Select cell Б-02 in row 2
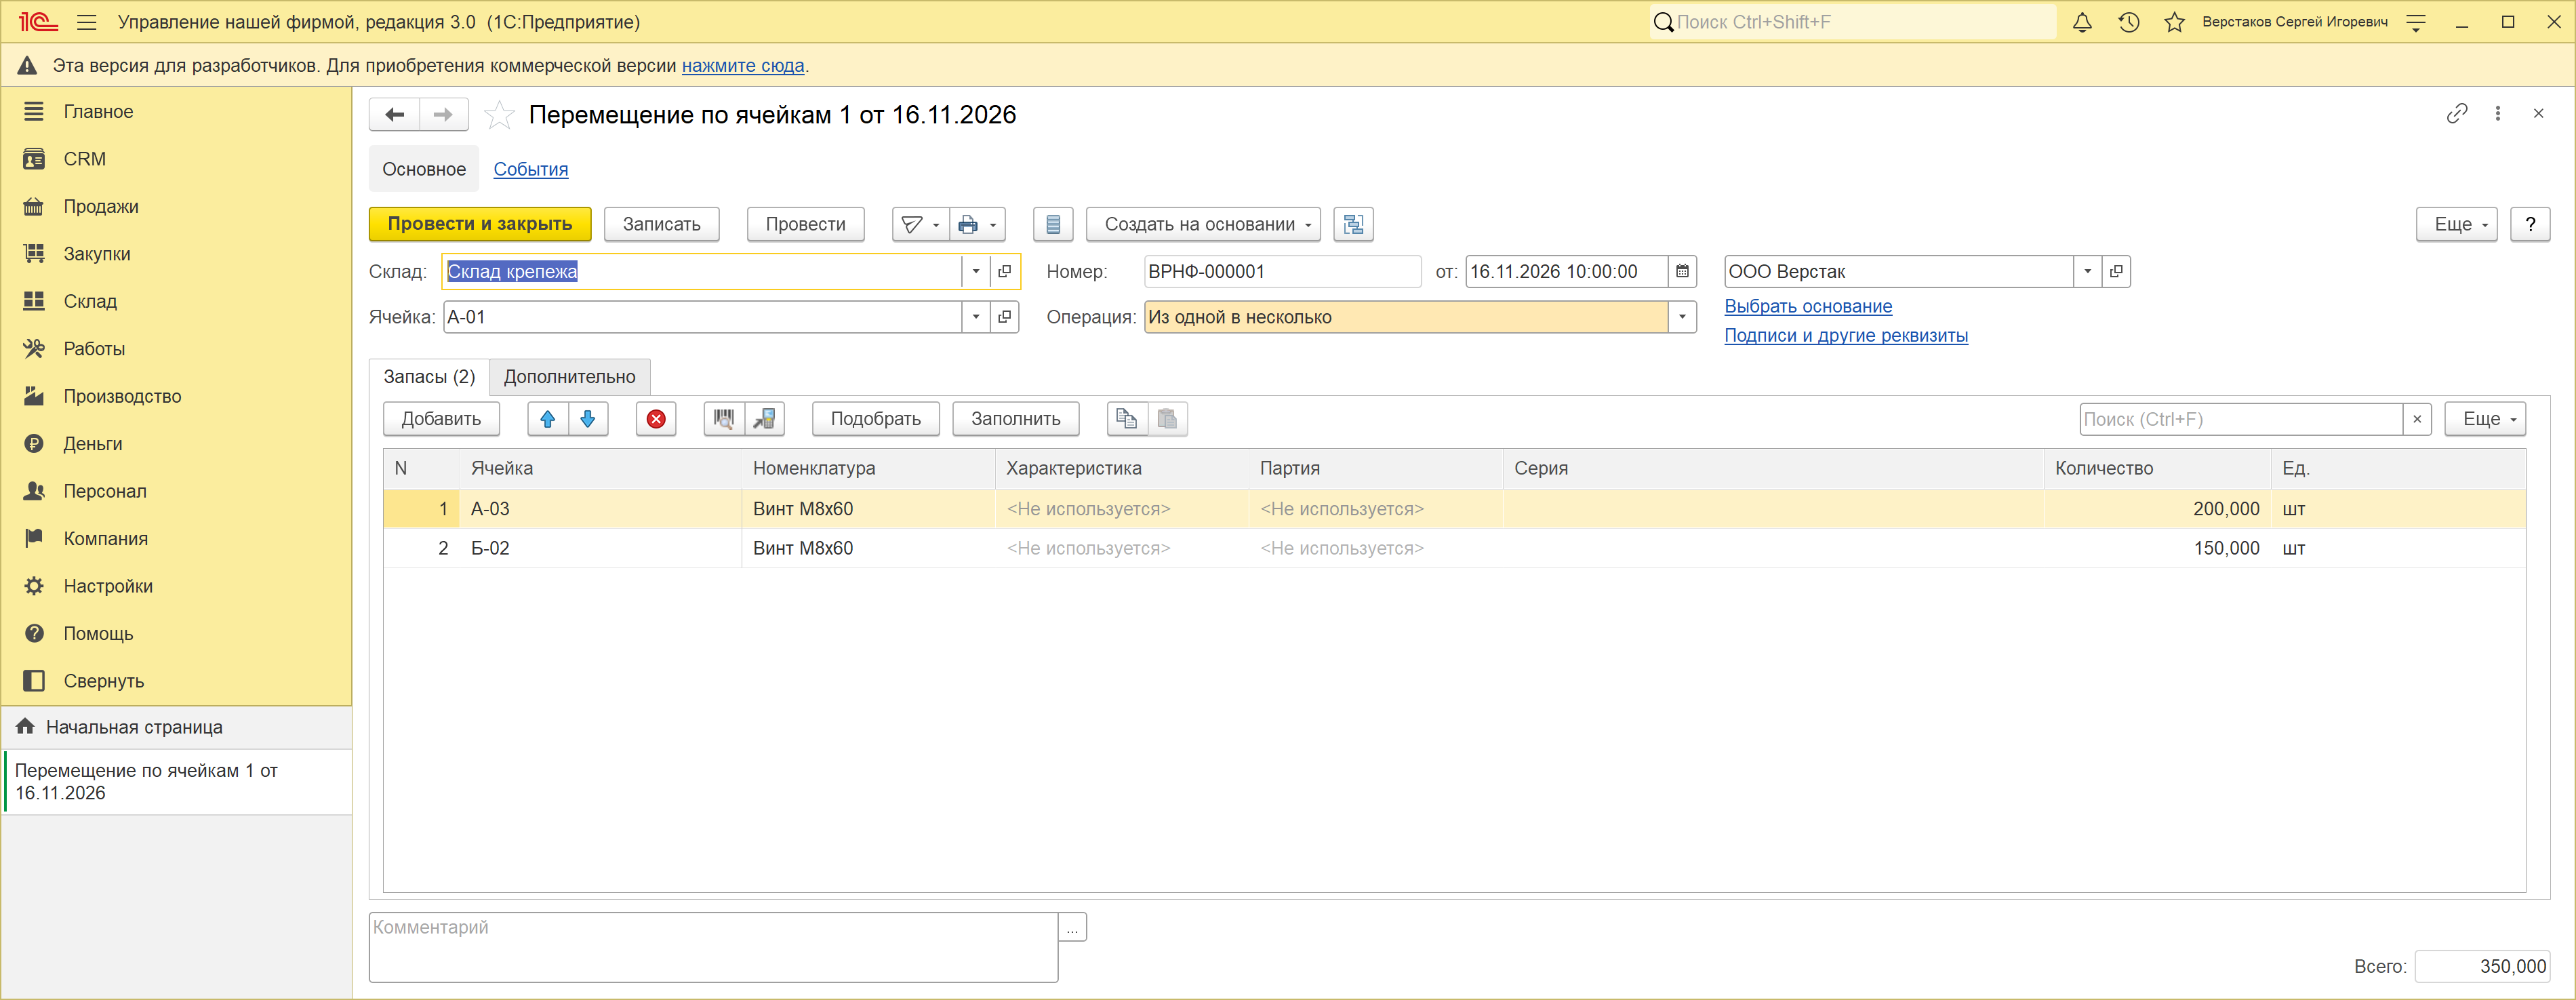The image size is (2576, 1000). pos(601,548)
